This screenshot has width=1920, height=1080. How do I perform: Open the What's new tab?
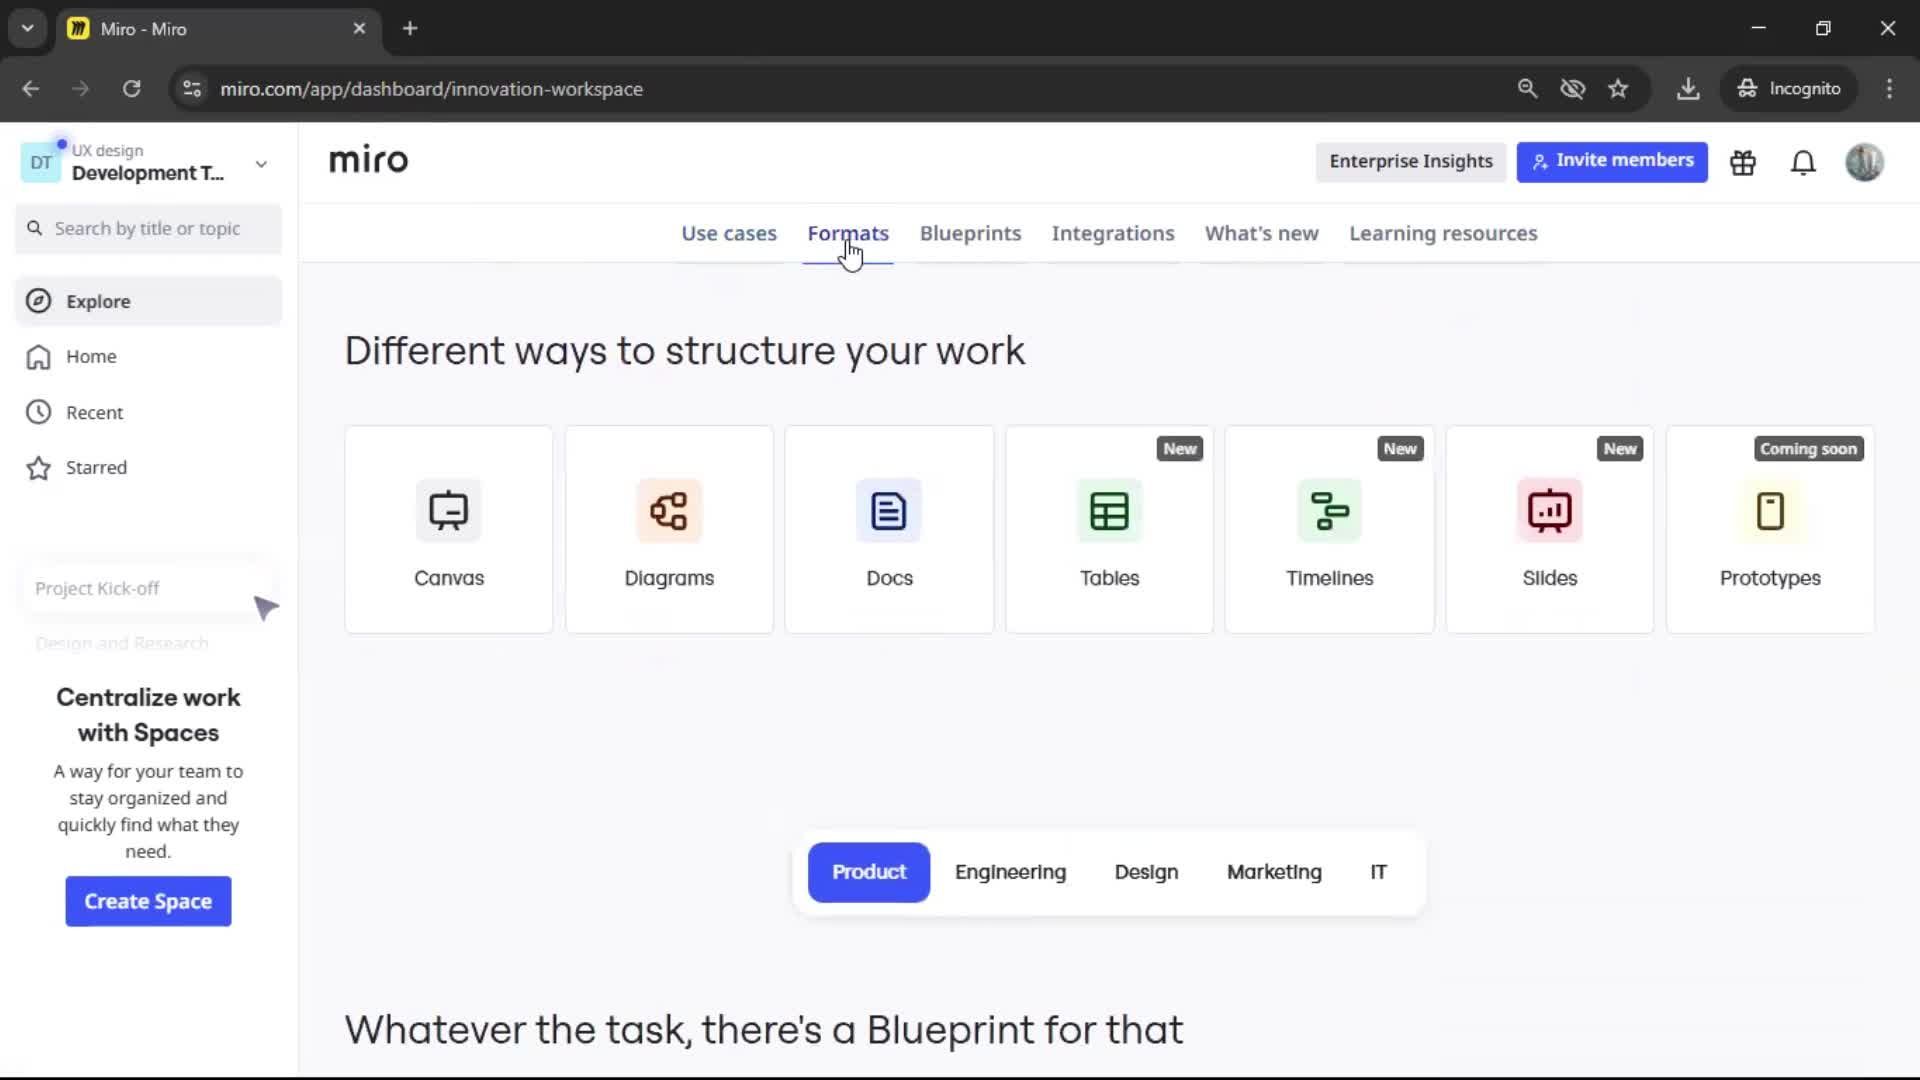point(1261,233)
